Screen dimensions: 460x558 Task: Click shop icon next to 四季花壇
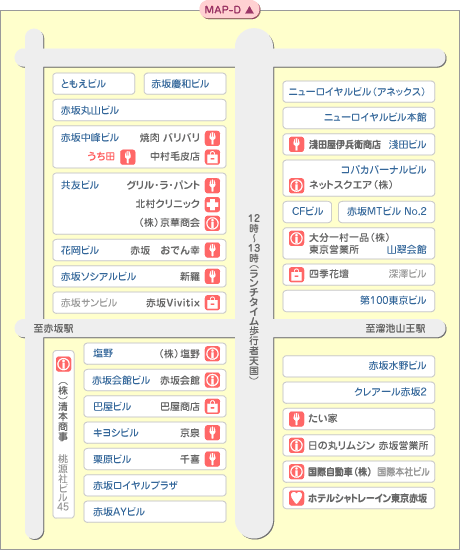click(x=296, y=274)
